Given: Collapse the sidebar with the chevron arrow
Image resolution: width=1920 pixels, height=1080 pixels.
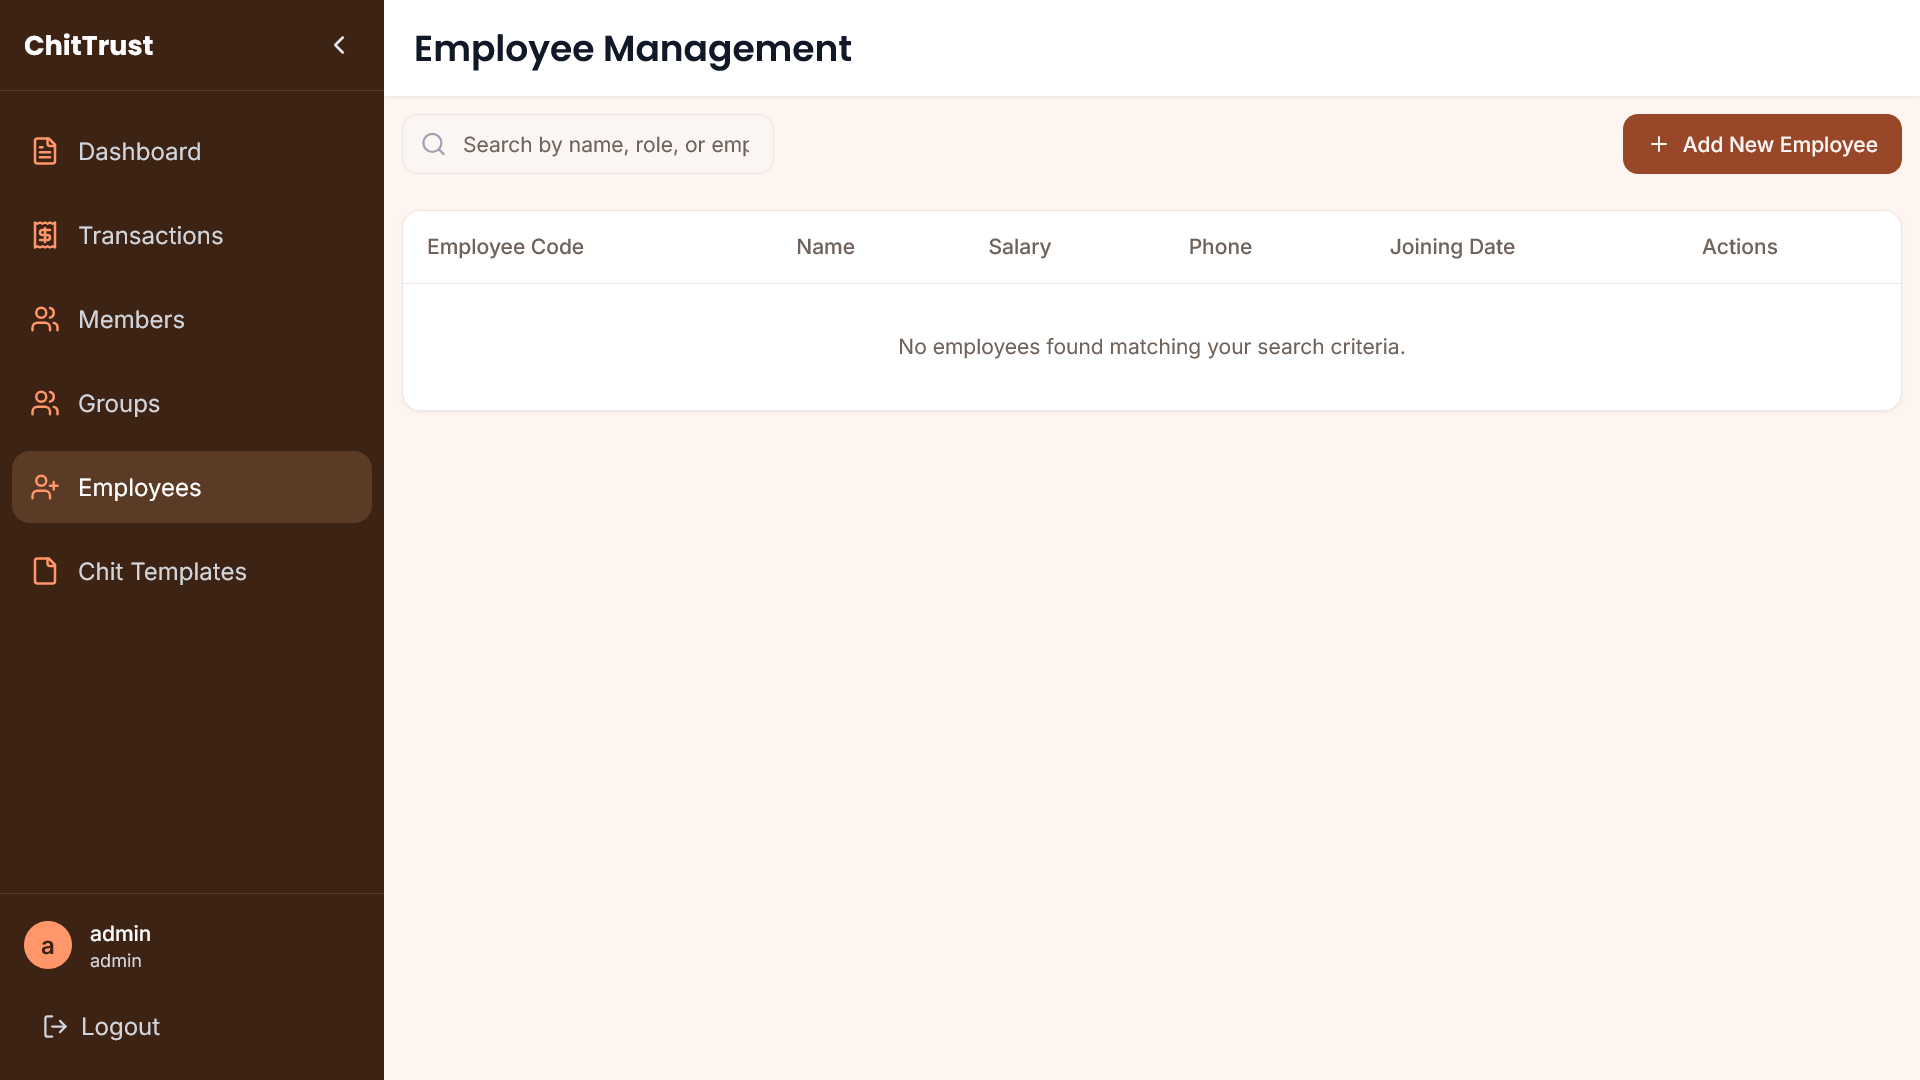Looking at the screenshot, I should click(x=339, y=45).
